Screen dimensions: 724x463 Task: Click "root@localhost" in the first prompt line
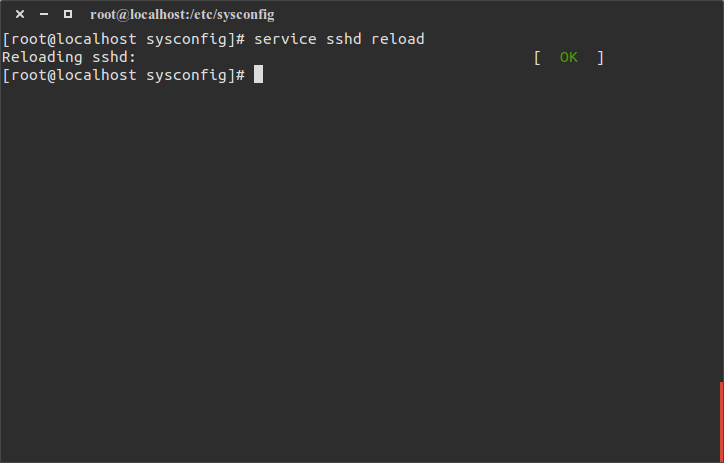coord(69,39)
